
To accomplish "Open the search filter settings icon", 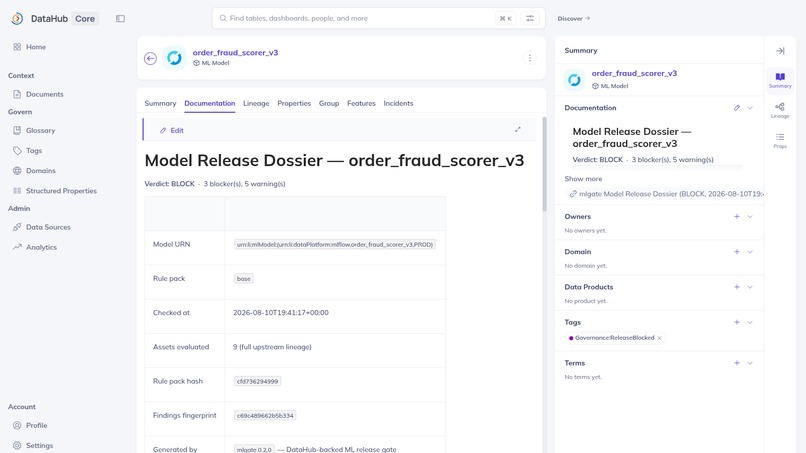I will [529, 19].
